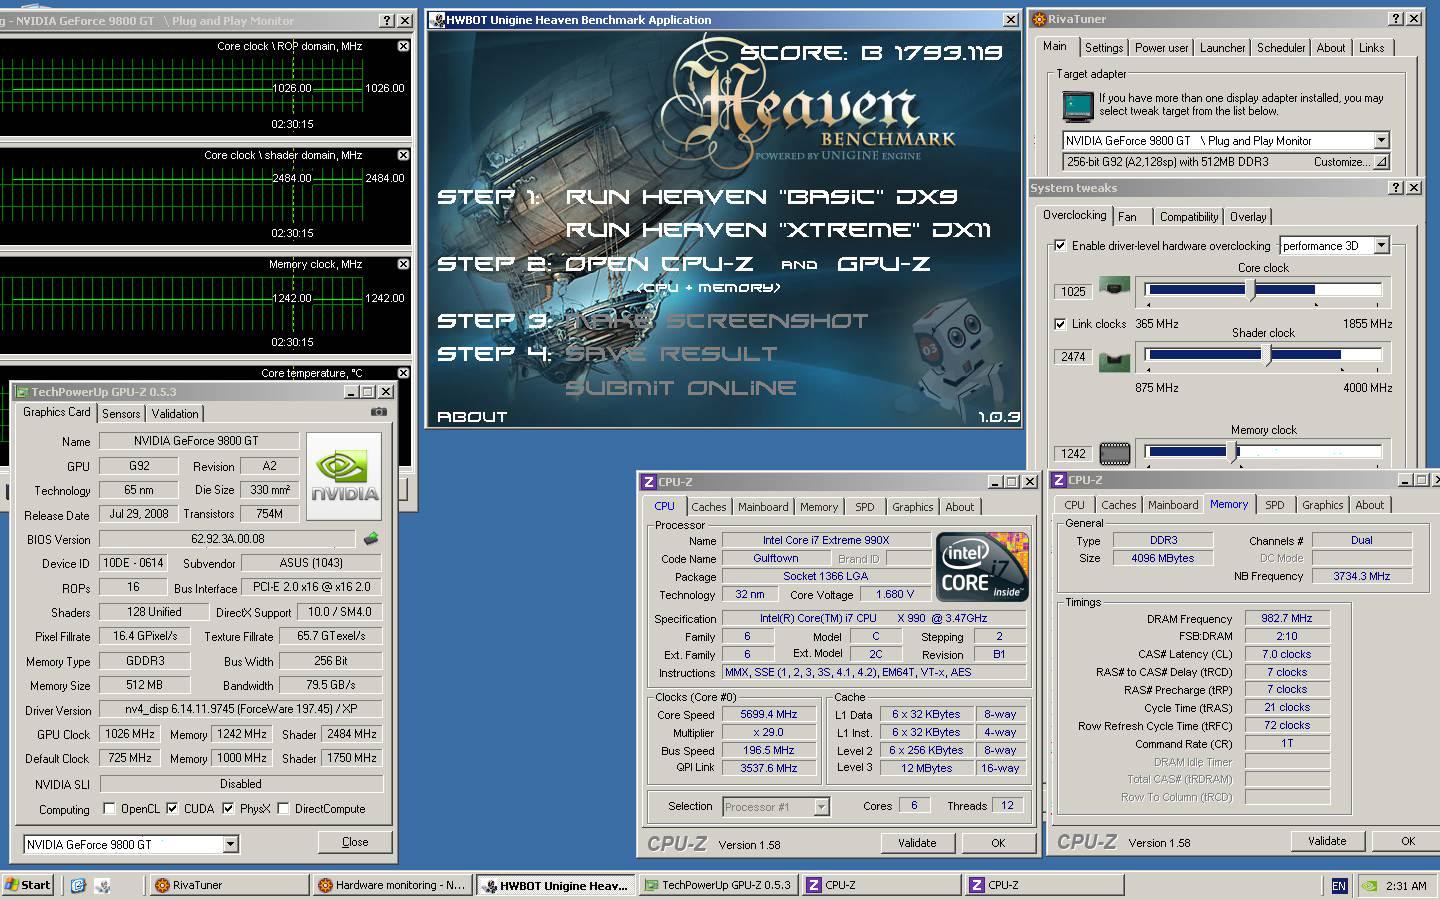Open SPD tab in Memory CPU-Z window
The image size is (1440, 900).
pos(1274,505)
